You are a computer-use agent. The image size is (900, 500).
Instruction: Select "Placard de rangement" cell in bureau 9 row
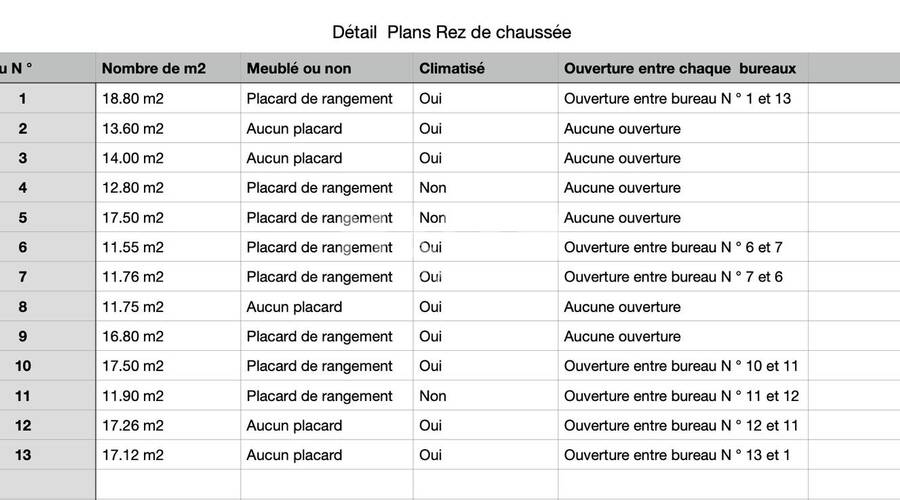pyautogui.click(x=319, y=336)
